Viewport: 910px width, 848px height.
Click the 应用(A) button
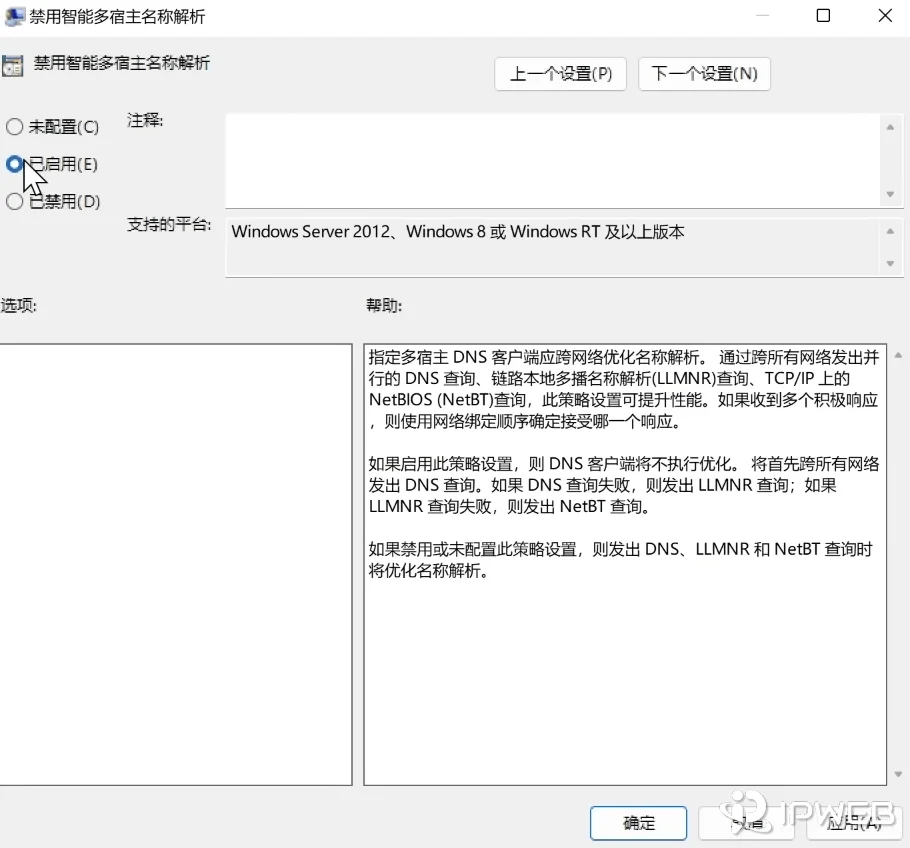pyautogui.click(x=853, y=823)
